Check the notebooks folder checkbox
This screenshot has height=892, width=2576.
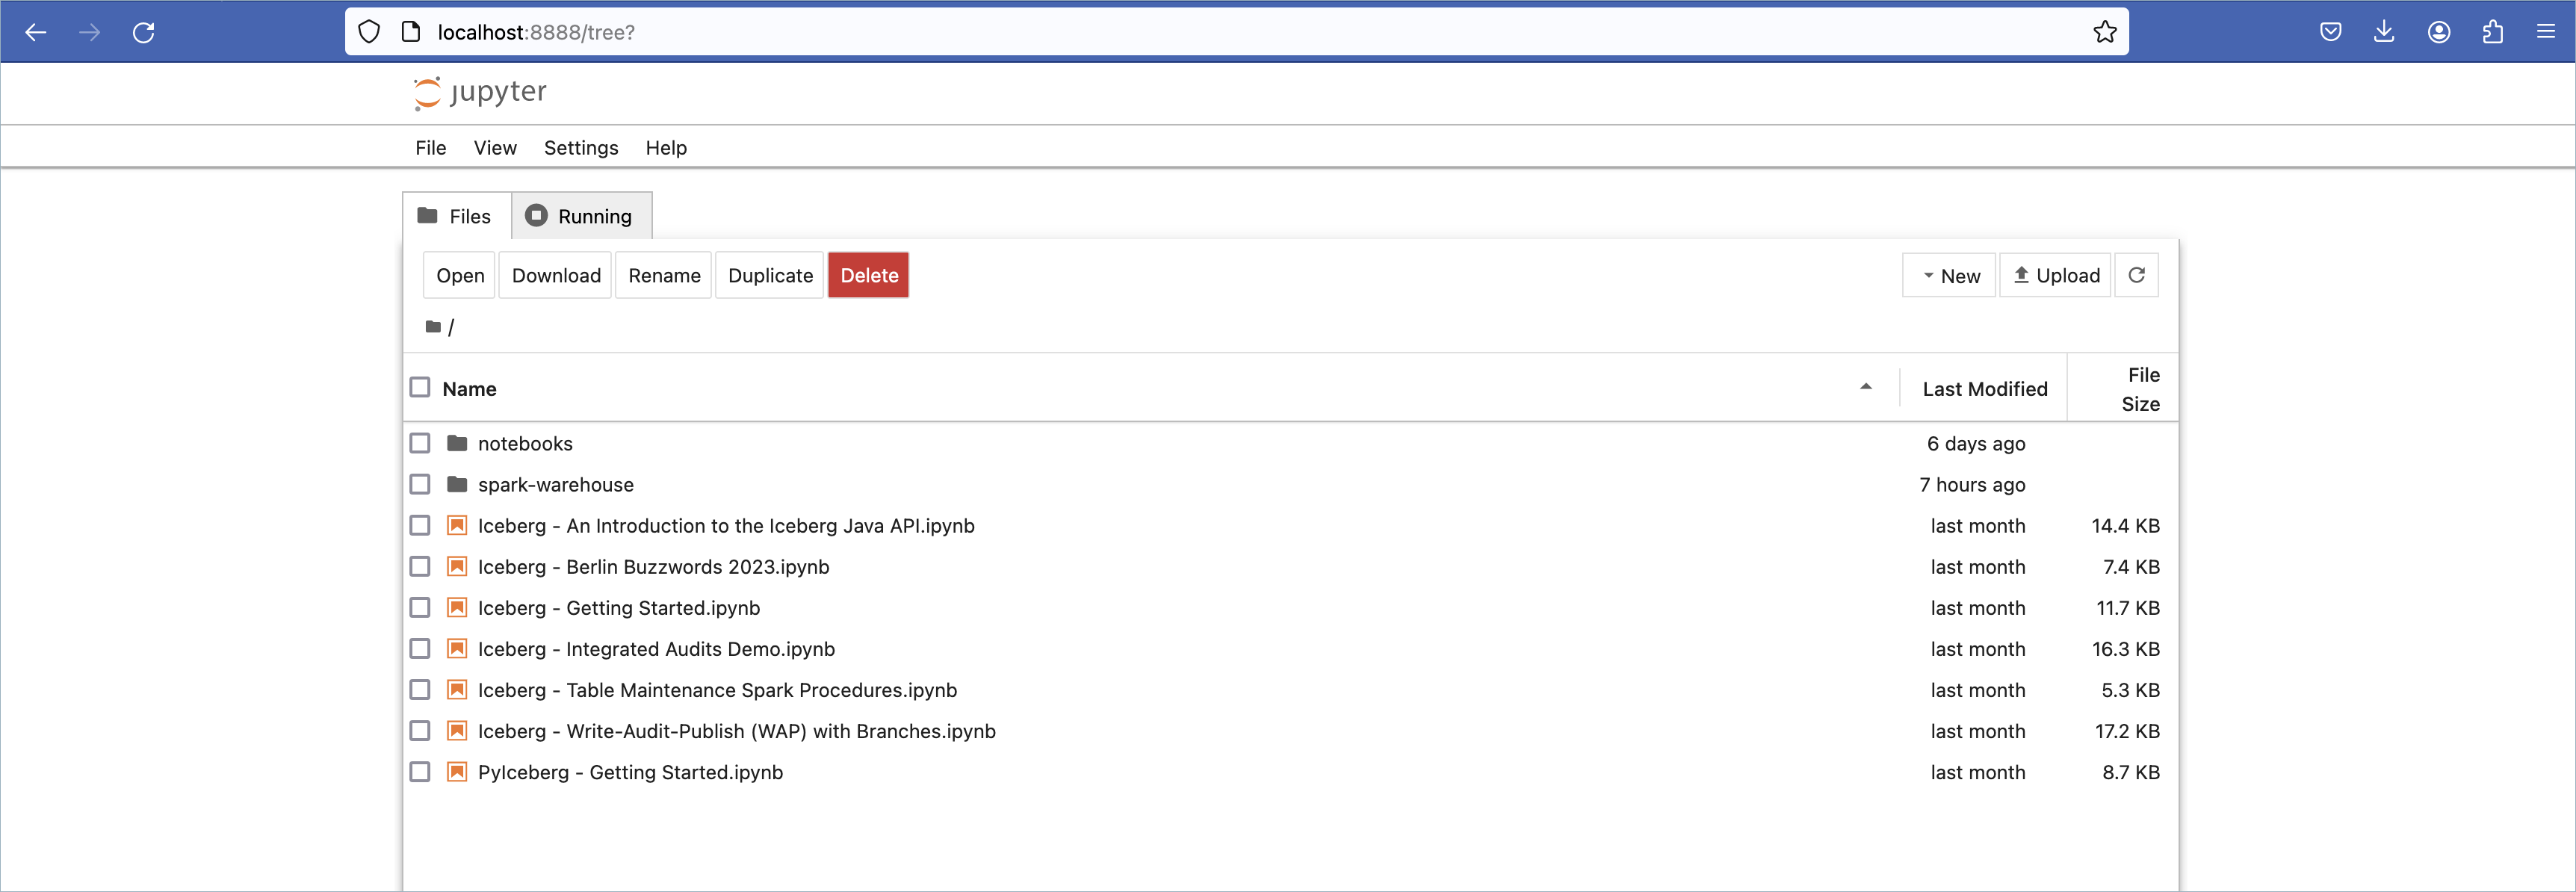click(x=420, y=443)
